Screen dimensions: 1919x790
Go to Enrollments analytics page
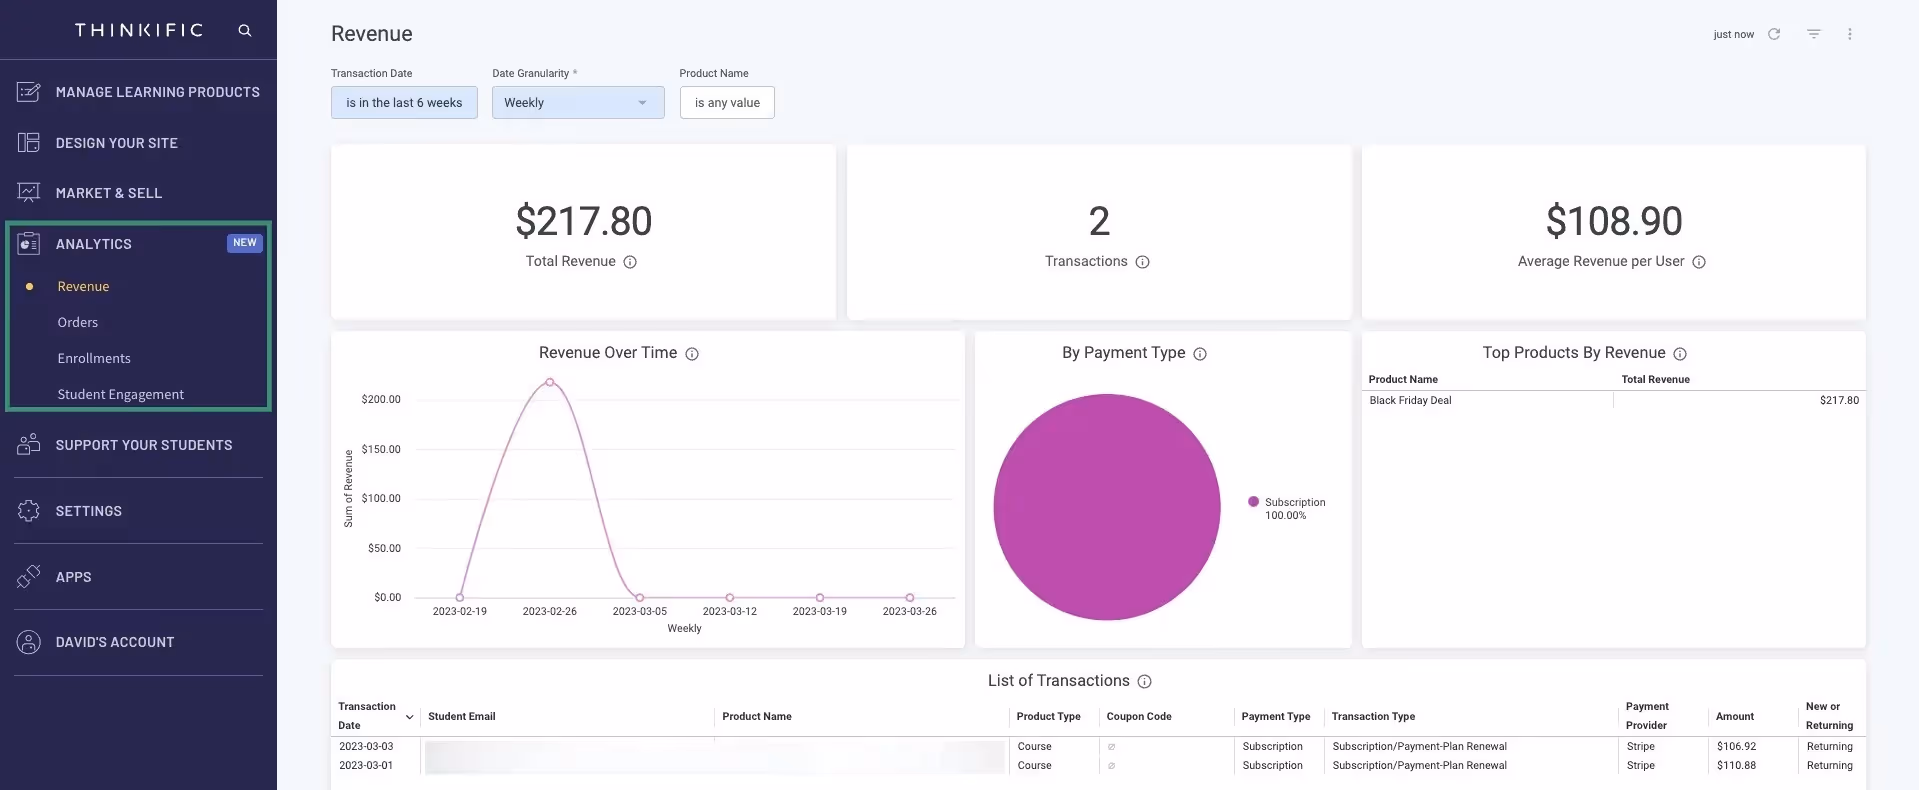click(x=94, y=358)
